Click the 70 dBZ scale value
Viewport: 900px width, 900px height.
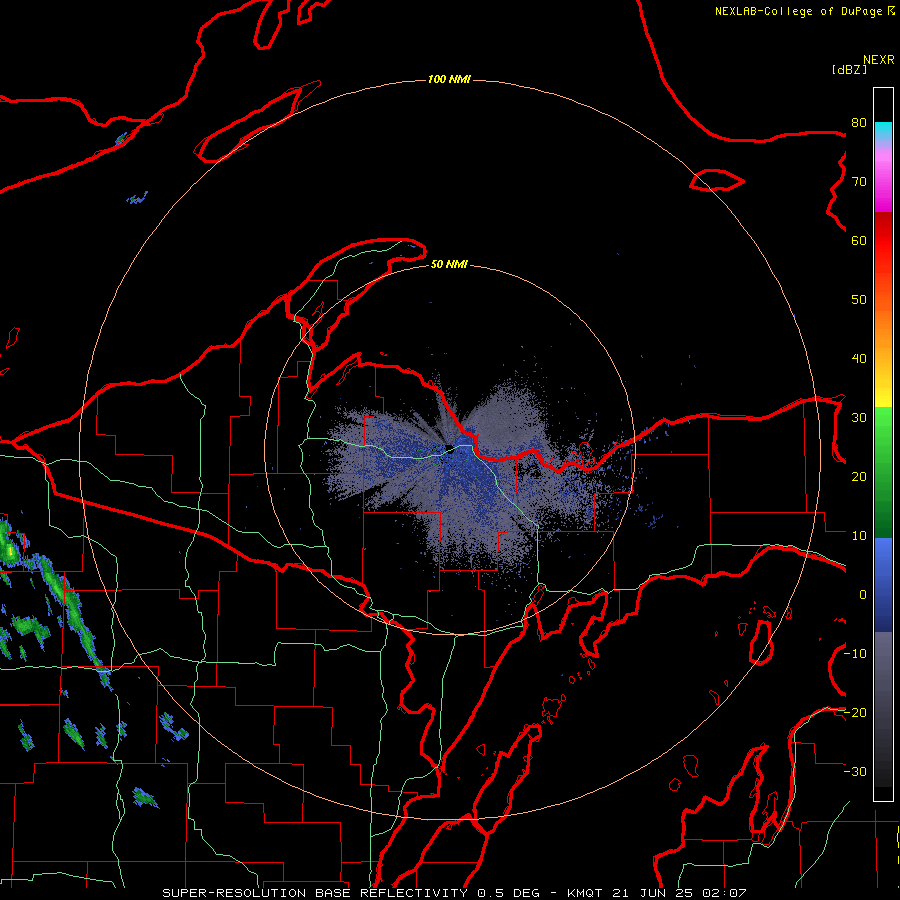coord(859,181)
